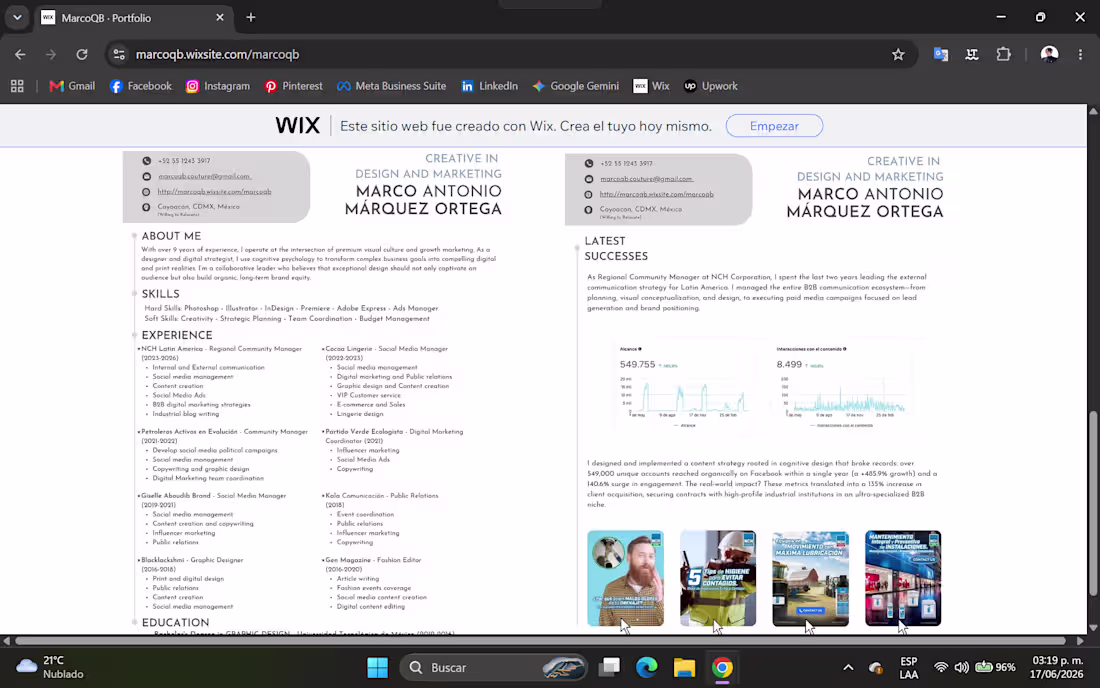Show hidden system tray icons
The width and height of the screenshot is (1100, 688).
pos(848,668)
